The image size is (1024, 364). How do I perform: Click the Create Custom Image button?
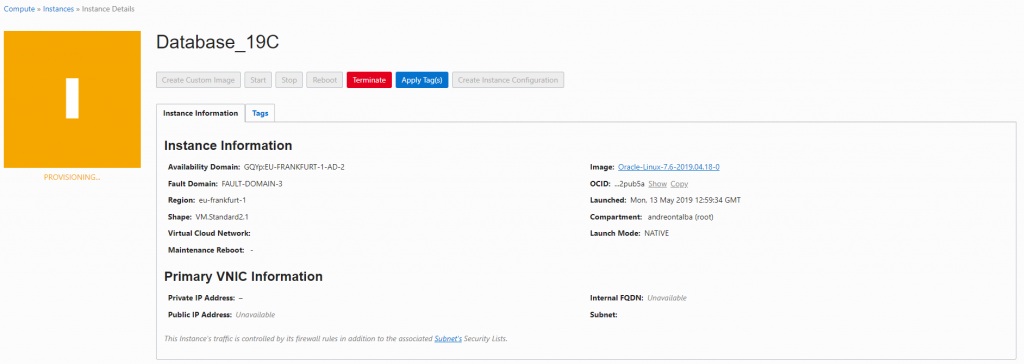(x=199, y=80)
